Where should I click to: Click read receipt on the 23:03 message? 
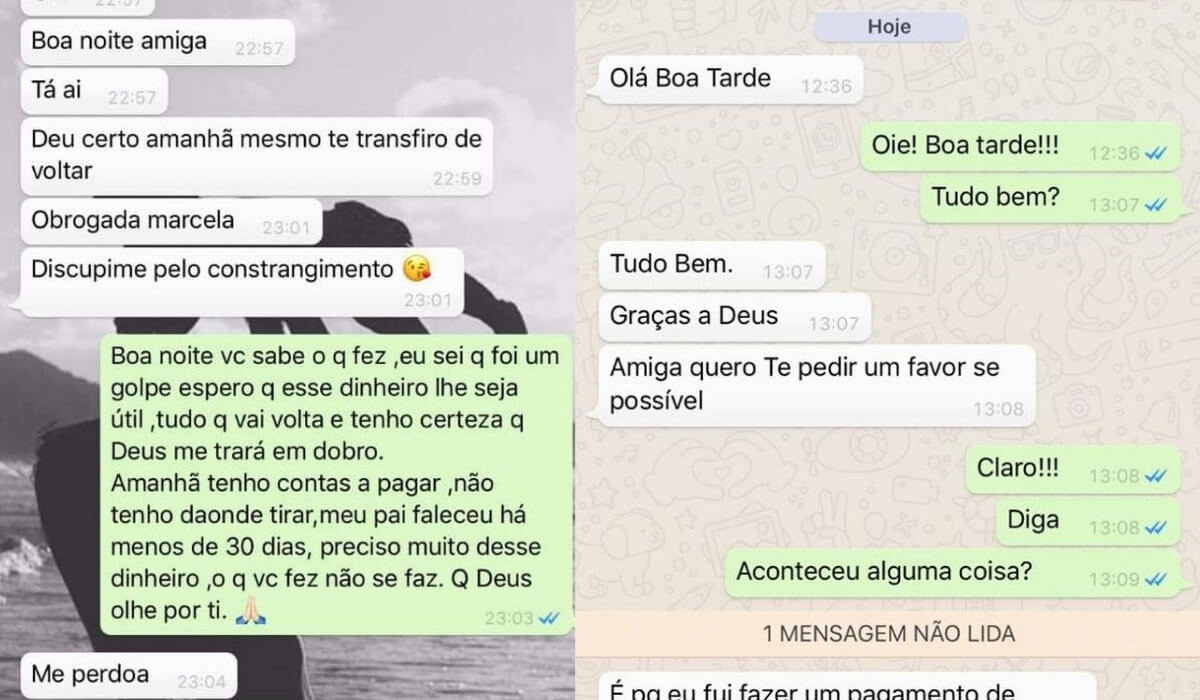pos(548,618)
